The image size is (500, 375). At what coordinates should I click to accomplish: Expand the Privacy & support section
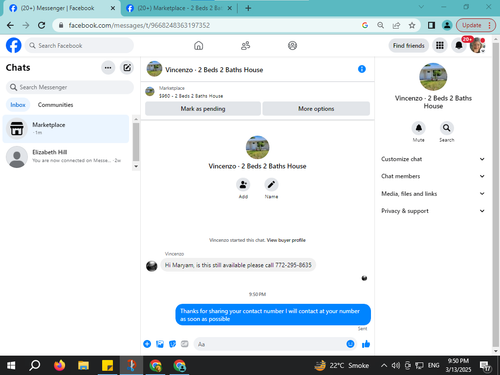pyautogui.click(x=433, y=211)
